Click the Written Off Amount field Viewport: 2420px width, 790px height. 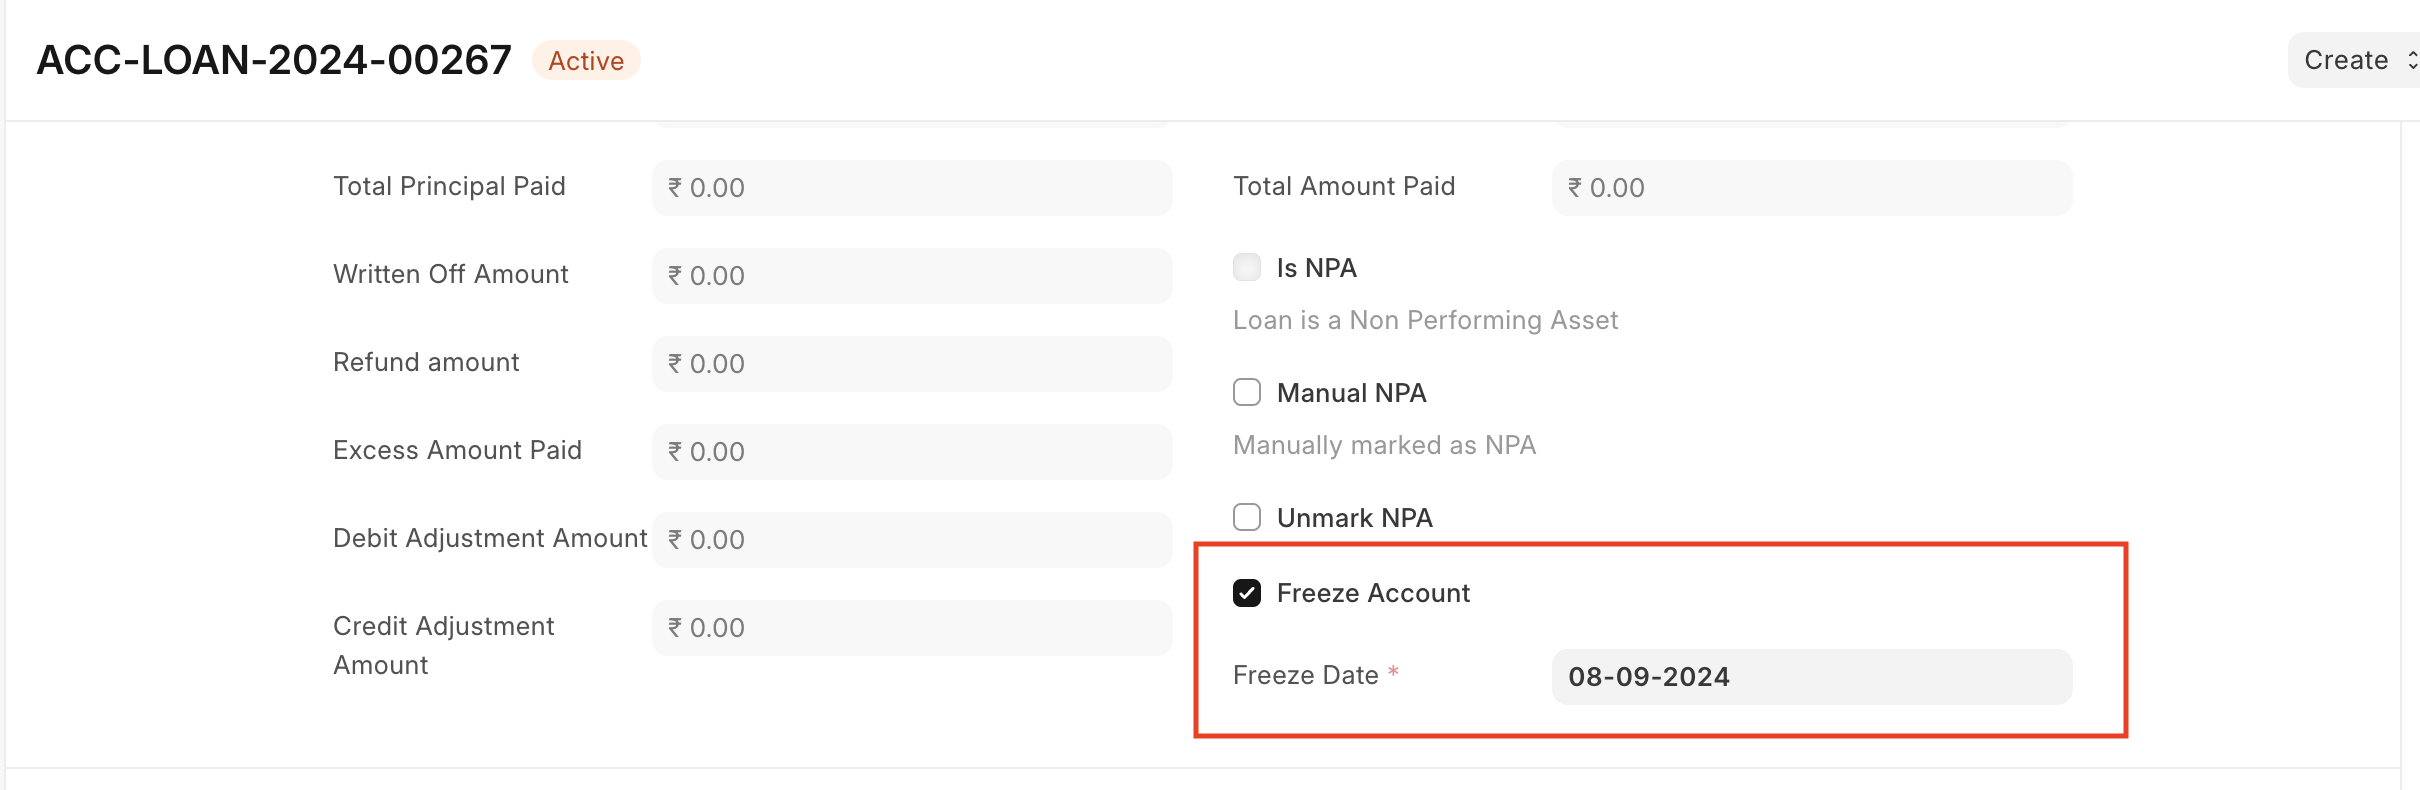point(911,275)
